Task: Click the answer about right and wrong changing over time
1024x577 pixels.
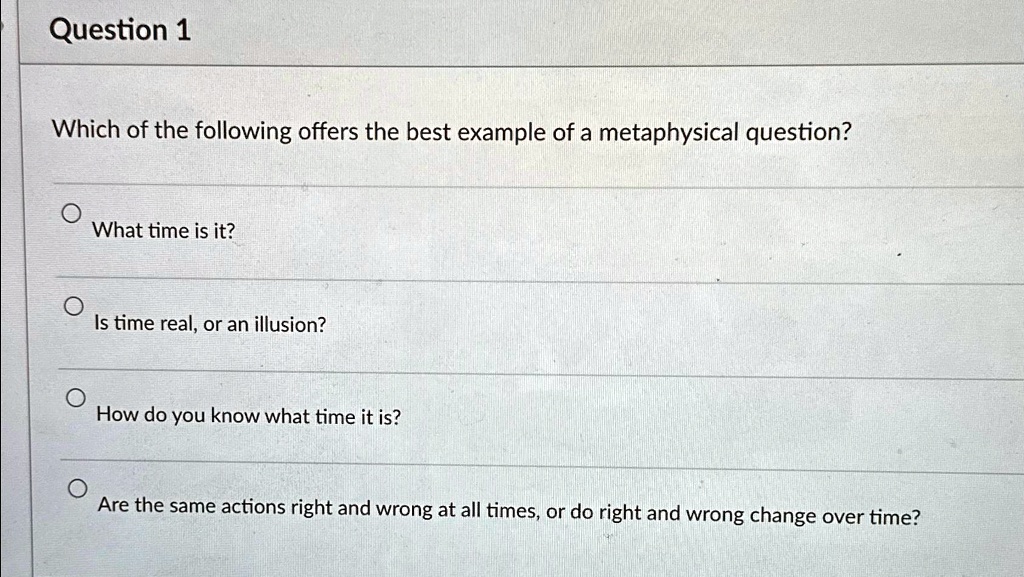Action: tap(508, 509)
